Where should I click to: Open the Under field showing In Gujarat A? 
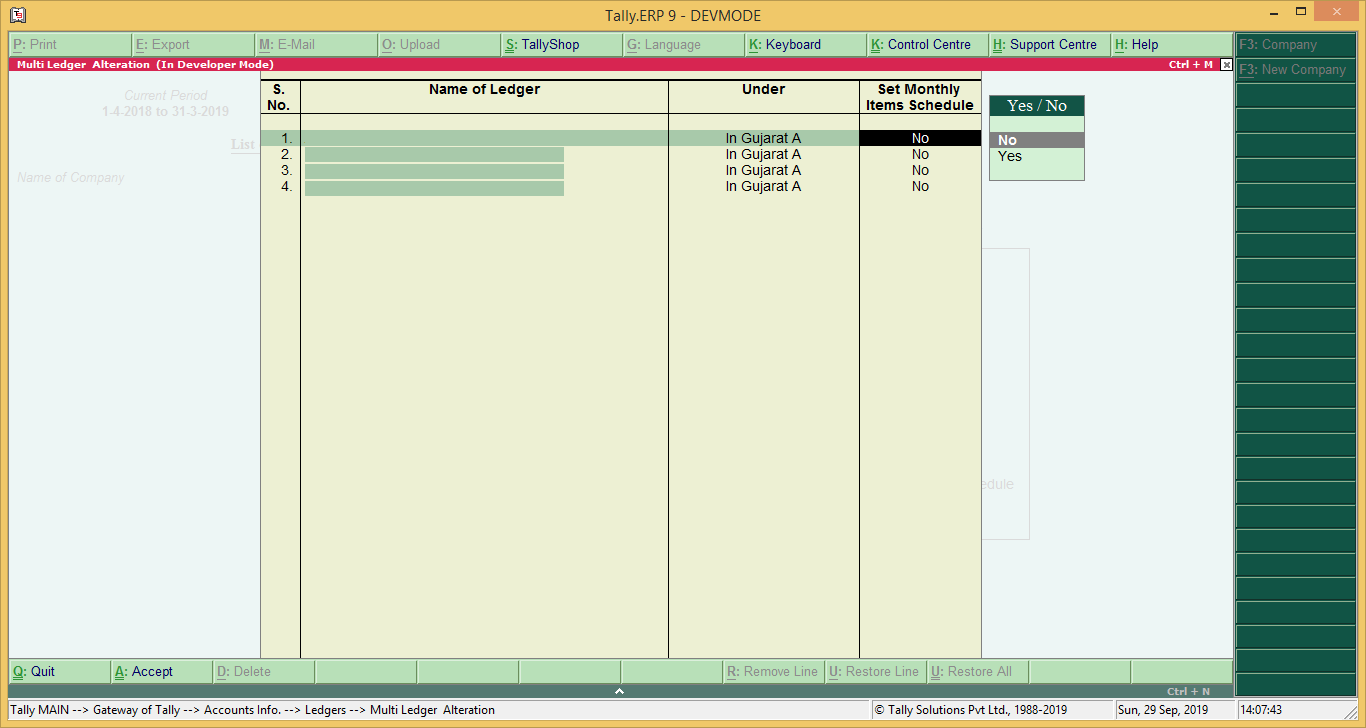[x=763, y=137]
